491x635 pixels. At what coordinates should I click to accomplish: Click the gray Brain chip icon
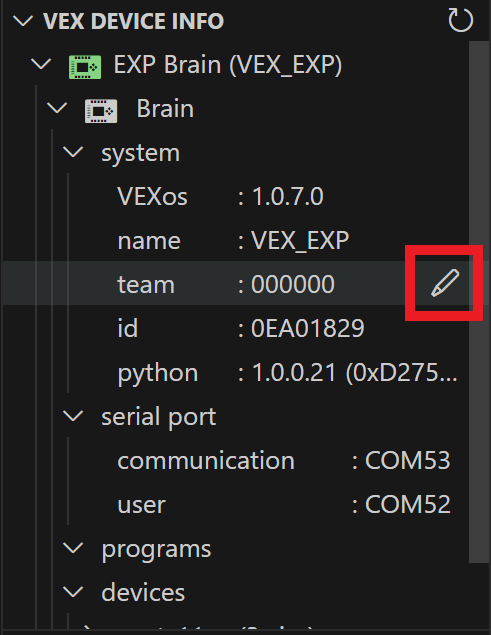tap(101, 111)
